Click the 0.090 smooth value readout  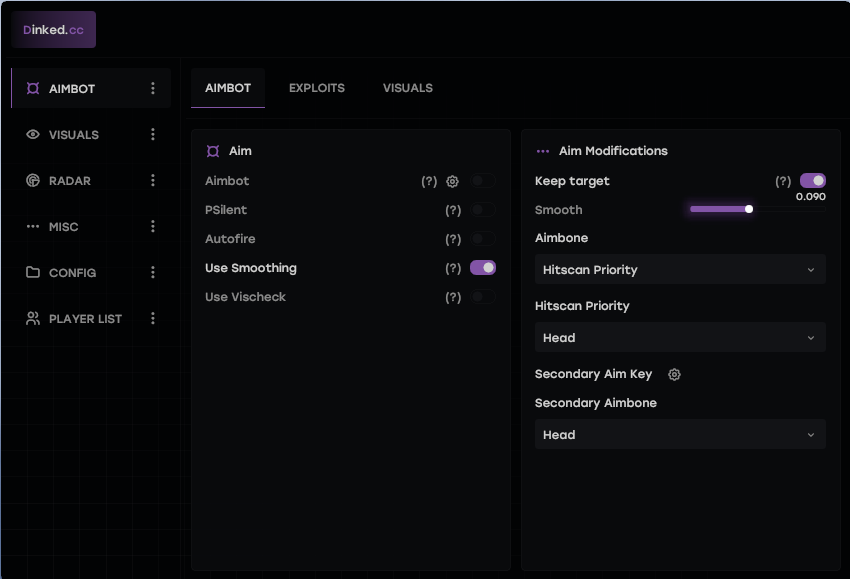810,197
